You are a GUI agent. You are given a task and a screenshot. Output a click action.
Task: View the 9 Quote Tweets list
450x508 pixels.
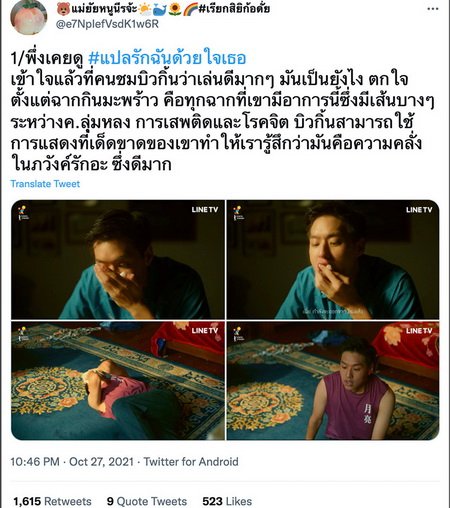pyautogui.click(x=147, y=501)
